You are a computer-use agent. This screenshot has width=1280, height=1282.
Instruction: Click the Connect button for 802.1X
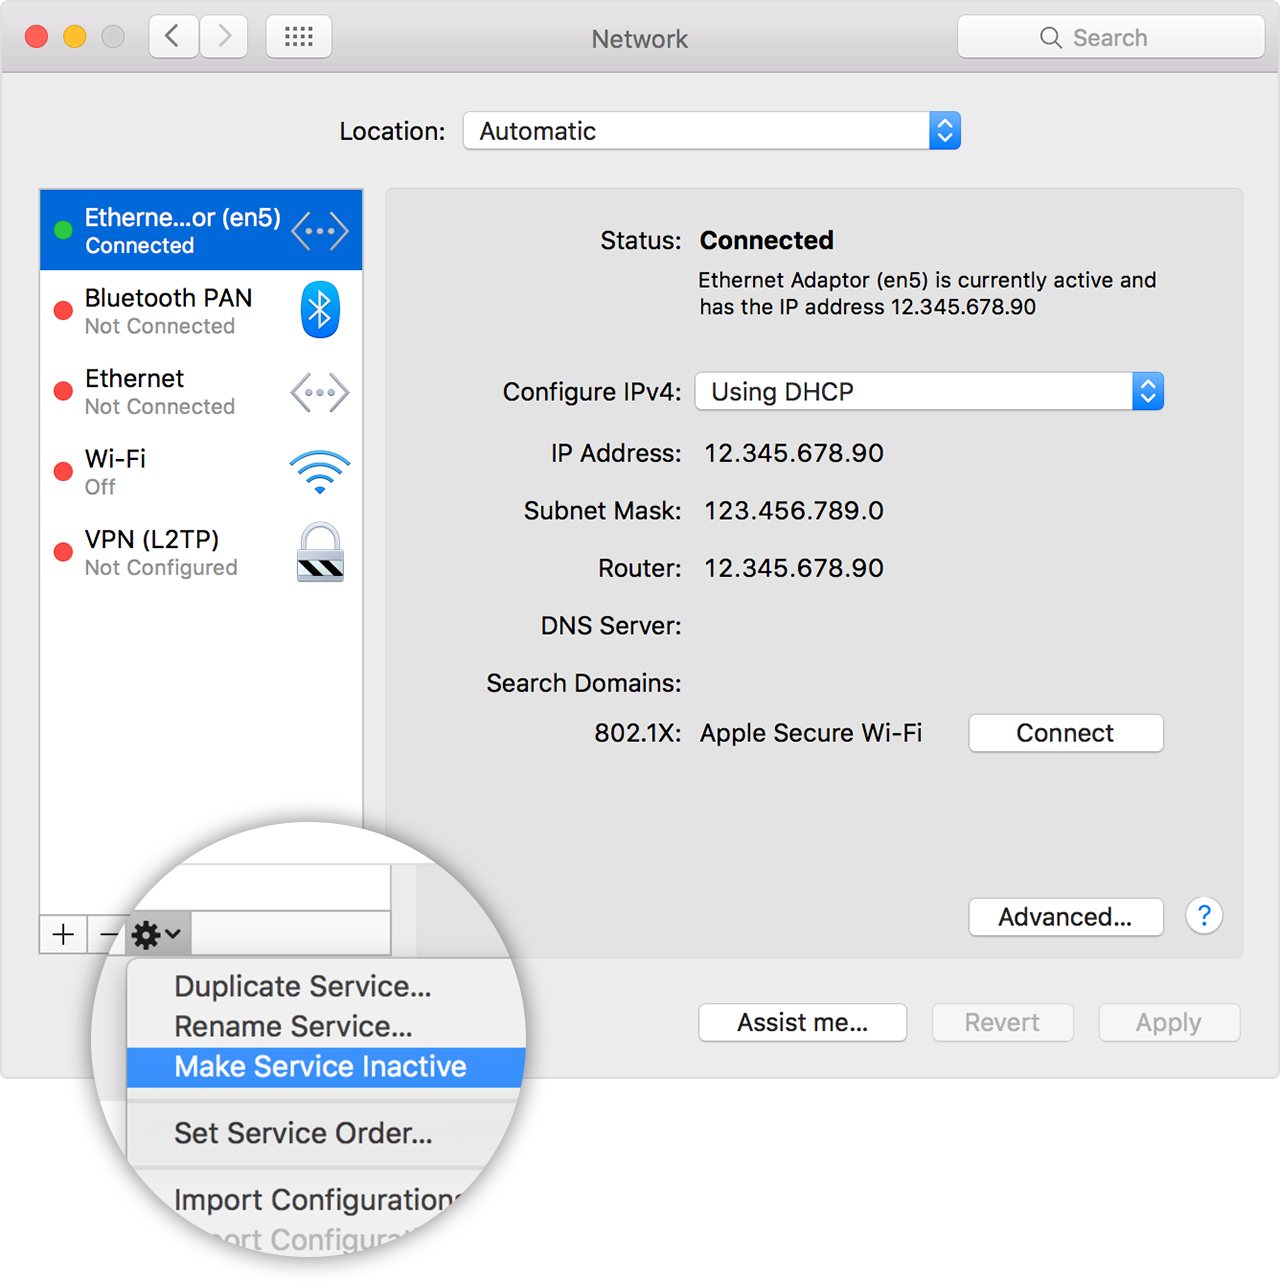(x=1066, y=733)
